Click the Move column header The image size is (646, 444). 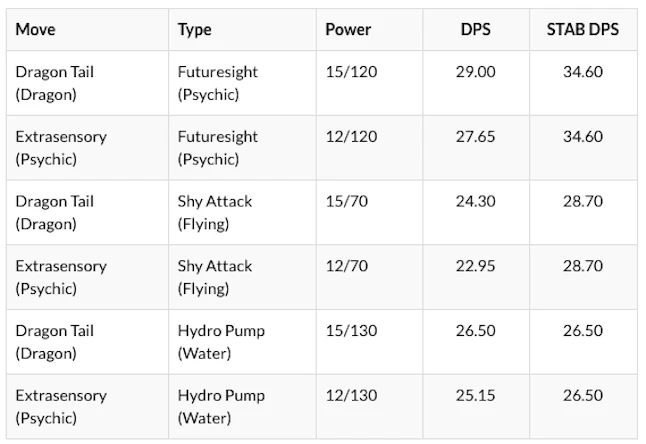(35, 30)
